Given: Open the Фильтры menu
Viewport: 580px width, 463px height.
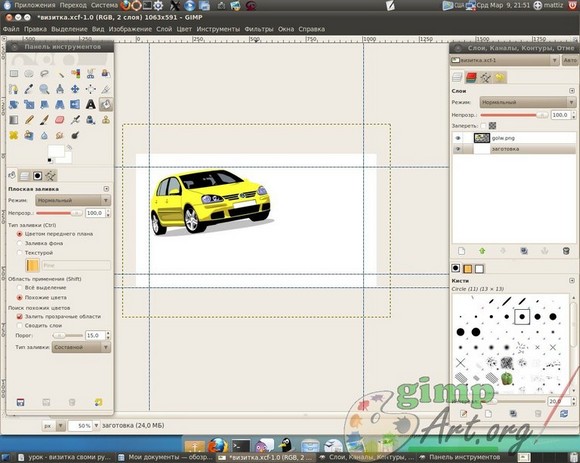Looking at the screenshot, I should pyautogui.click(x=259, y=29).
